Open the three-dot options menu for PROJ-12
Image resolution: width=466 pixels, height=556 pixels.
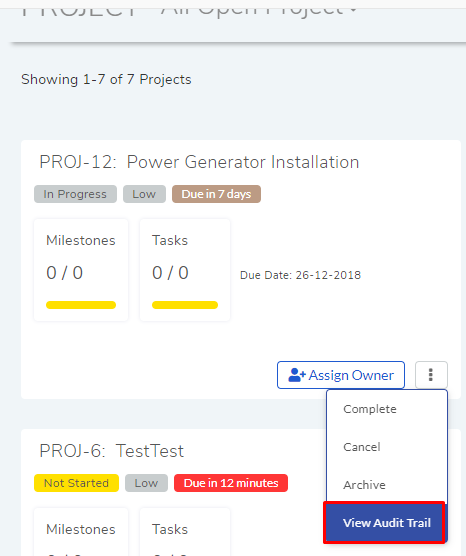431,375
